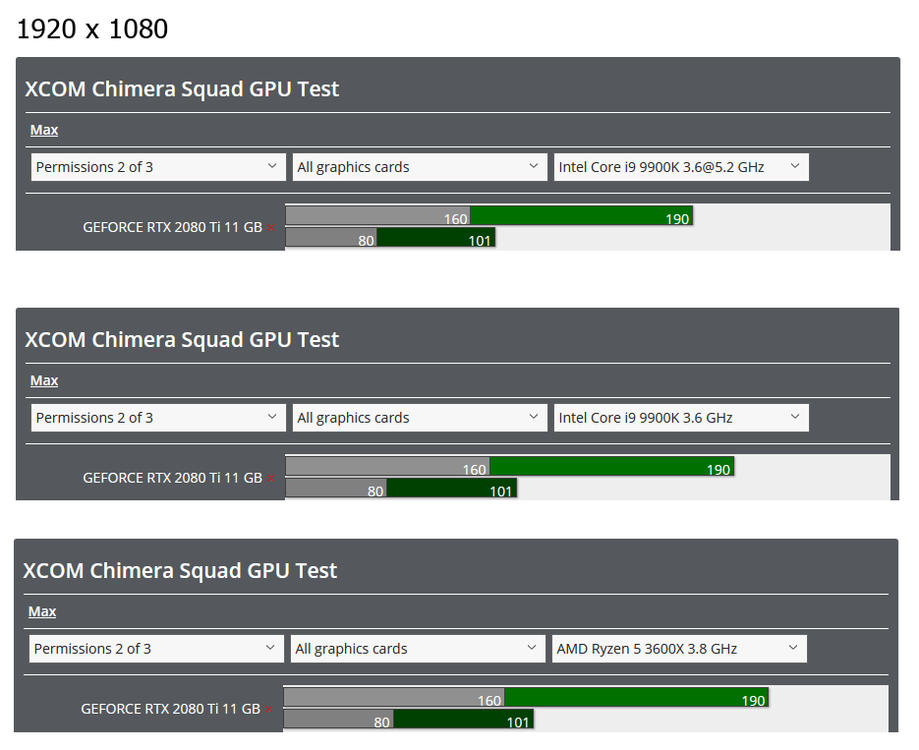
Task: Click GEFORCE RTX 2080 Ti label in 5.2 GHz panel
Action: (x=172, y=227)
